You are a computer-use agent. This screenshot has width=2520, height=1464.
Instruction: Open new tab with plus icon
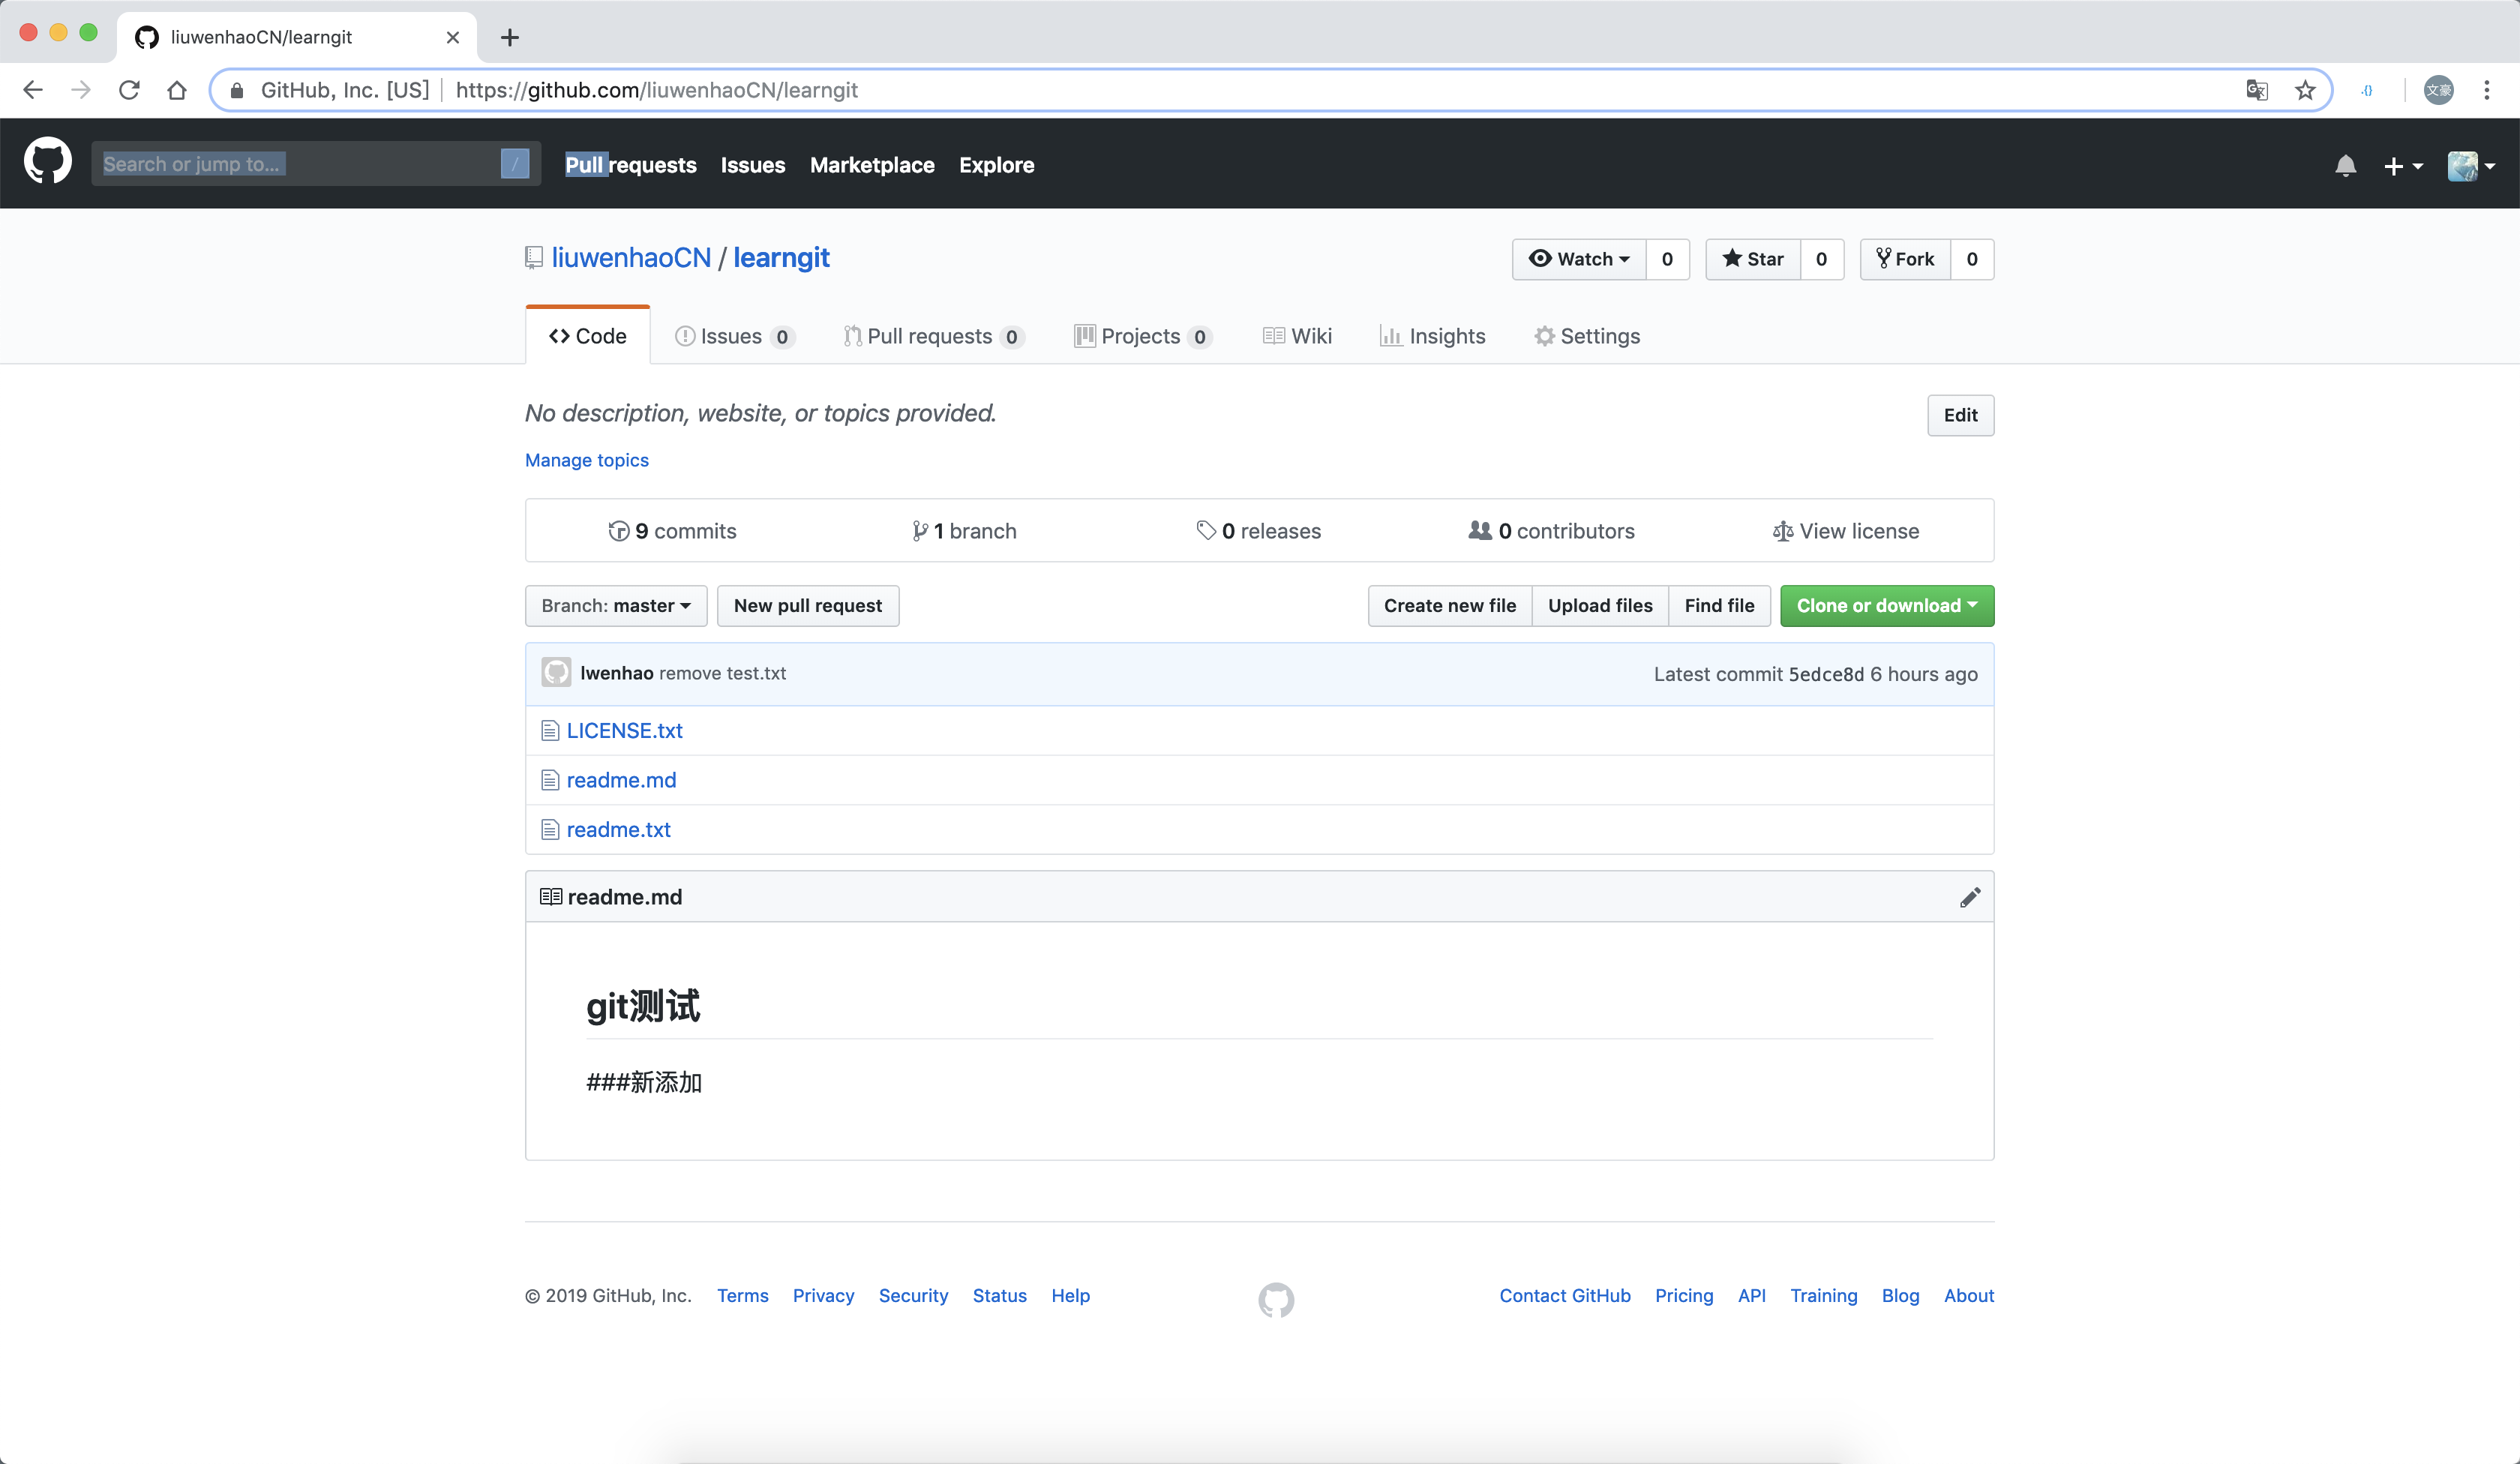[510, 37]
